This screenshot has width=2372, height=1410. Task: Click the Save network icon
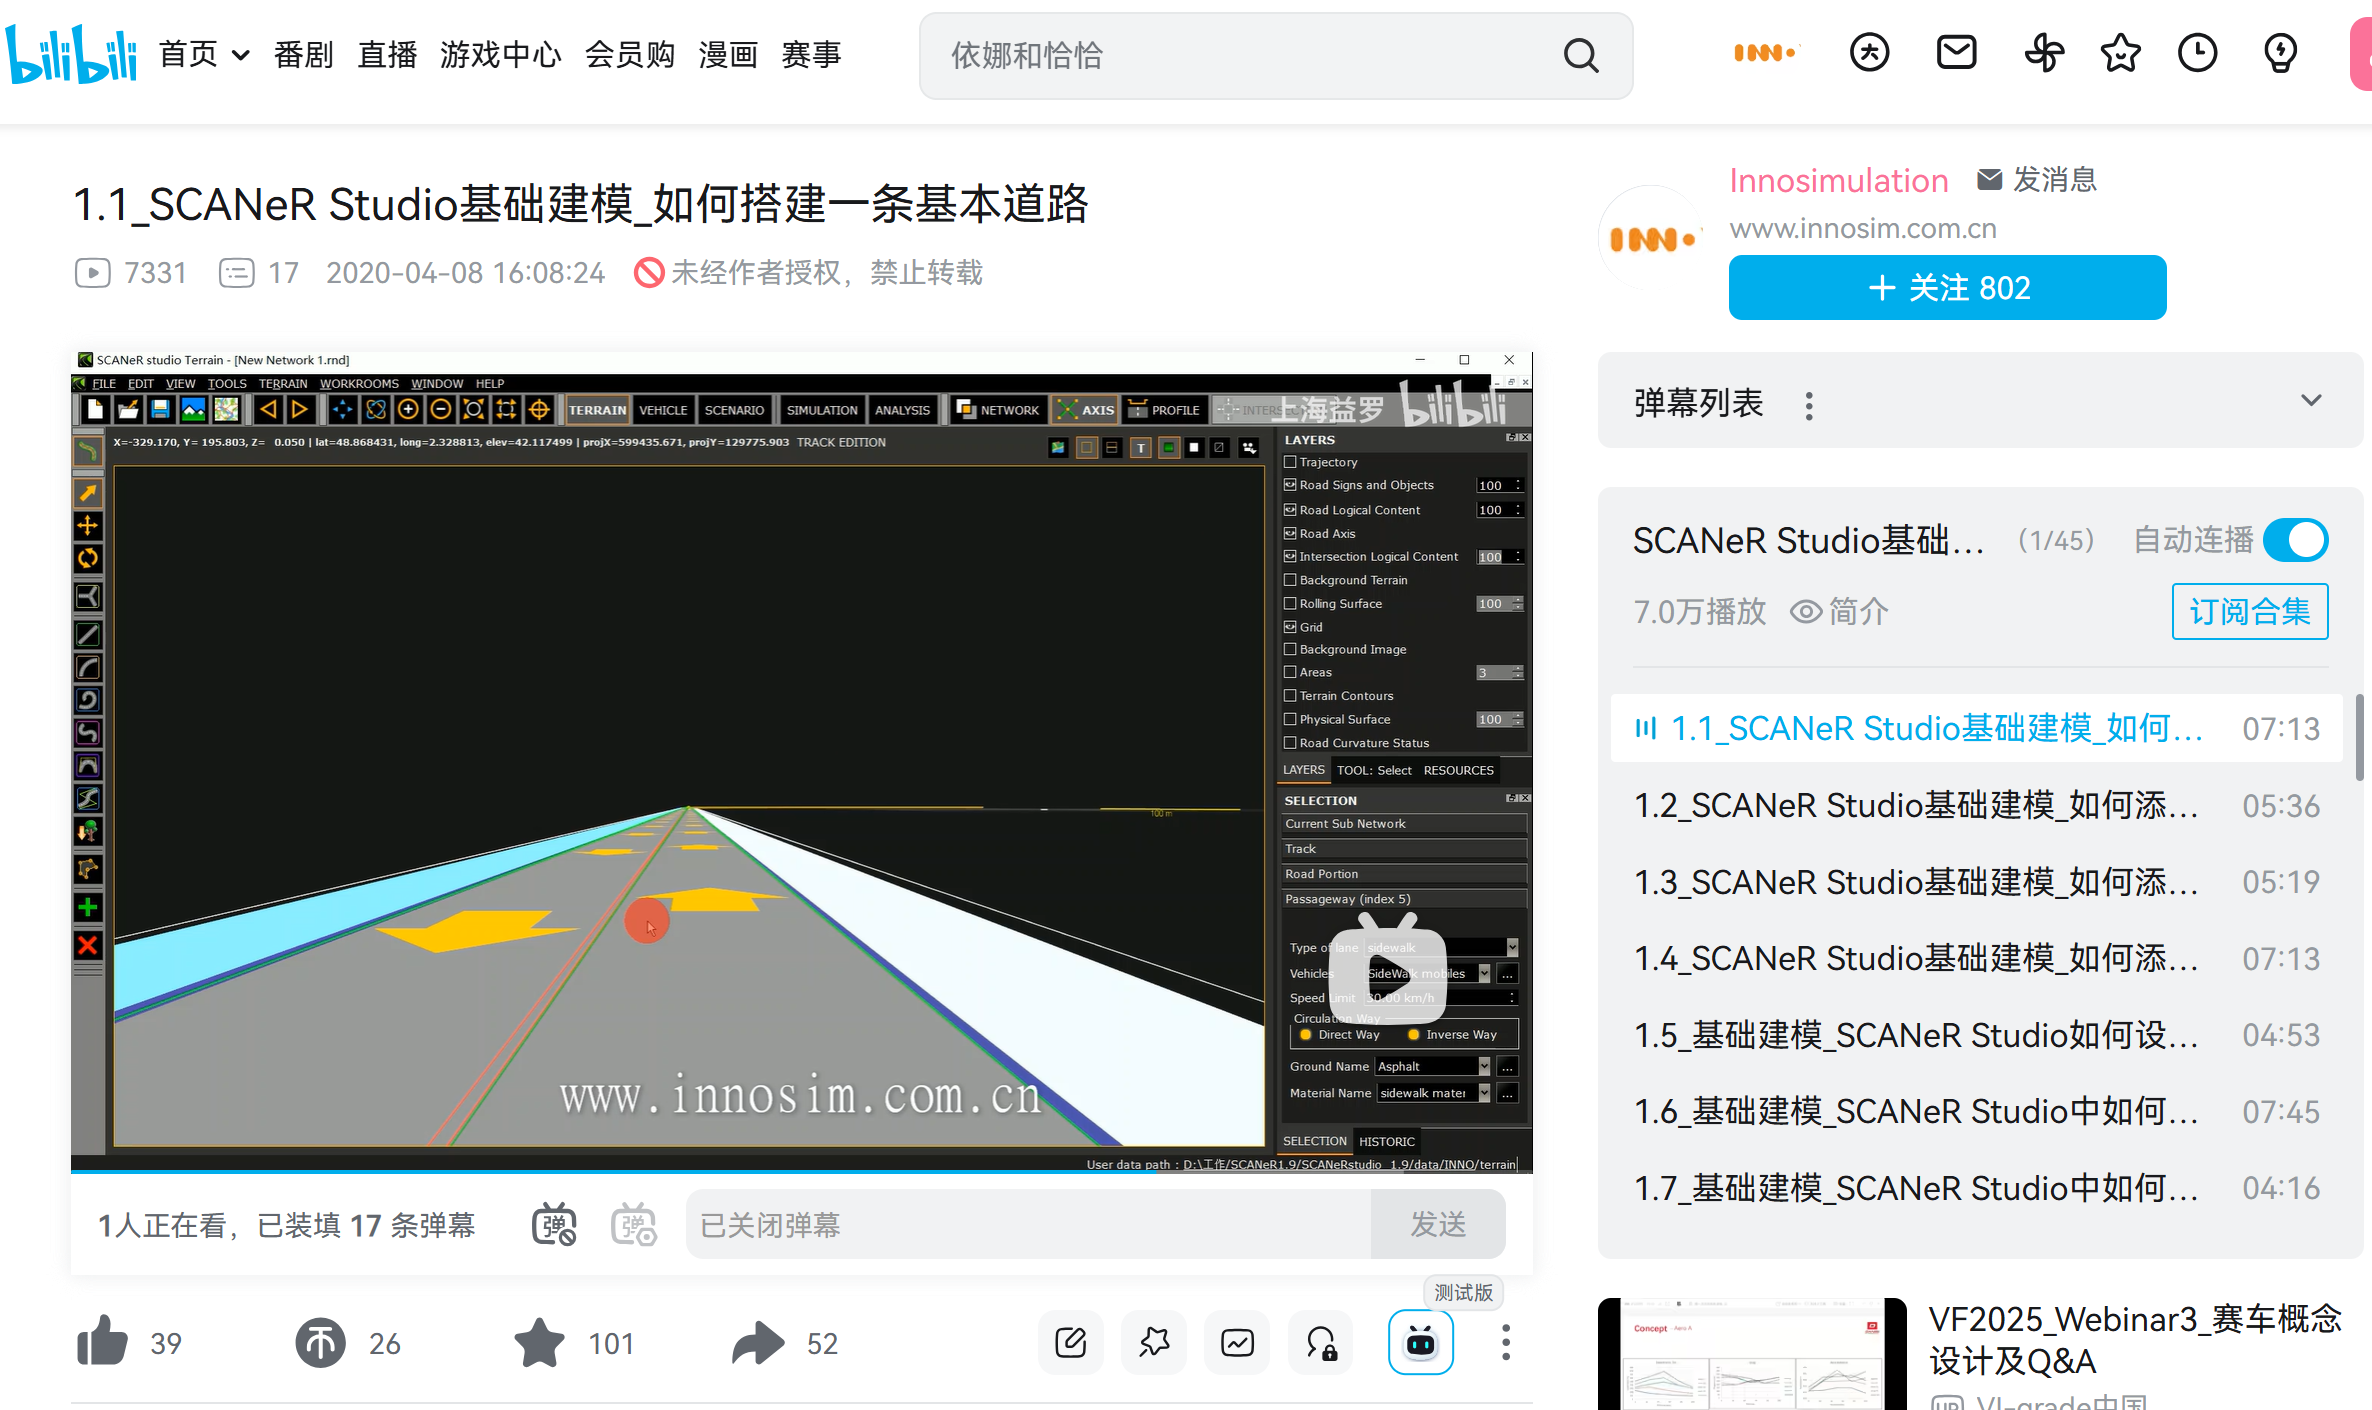tap(160, 409)
